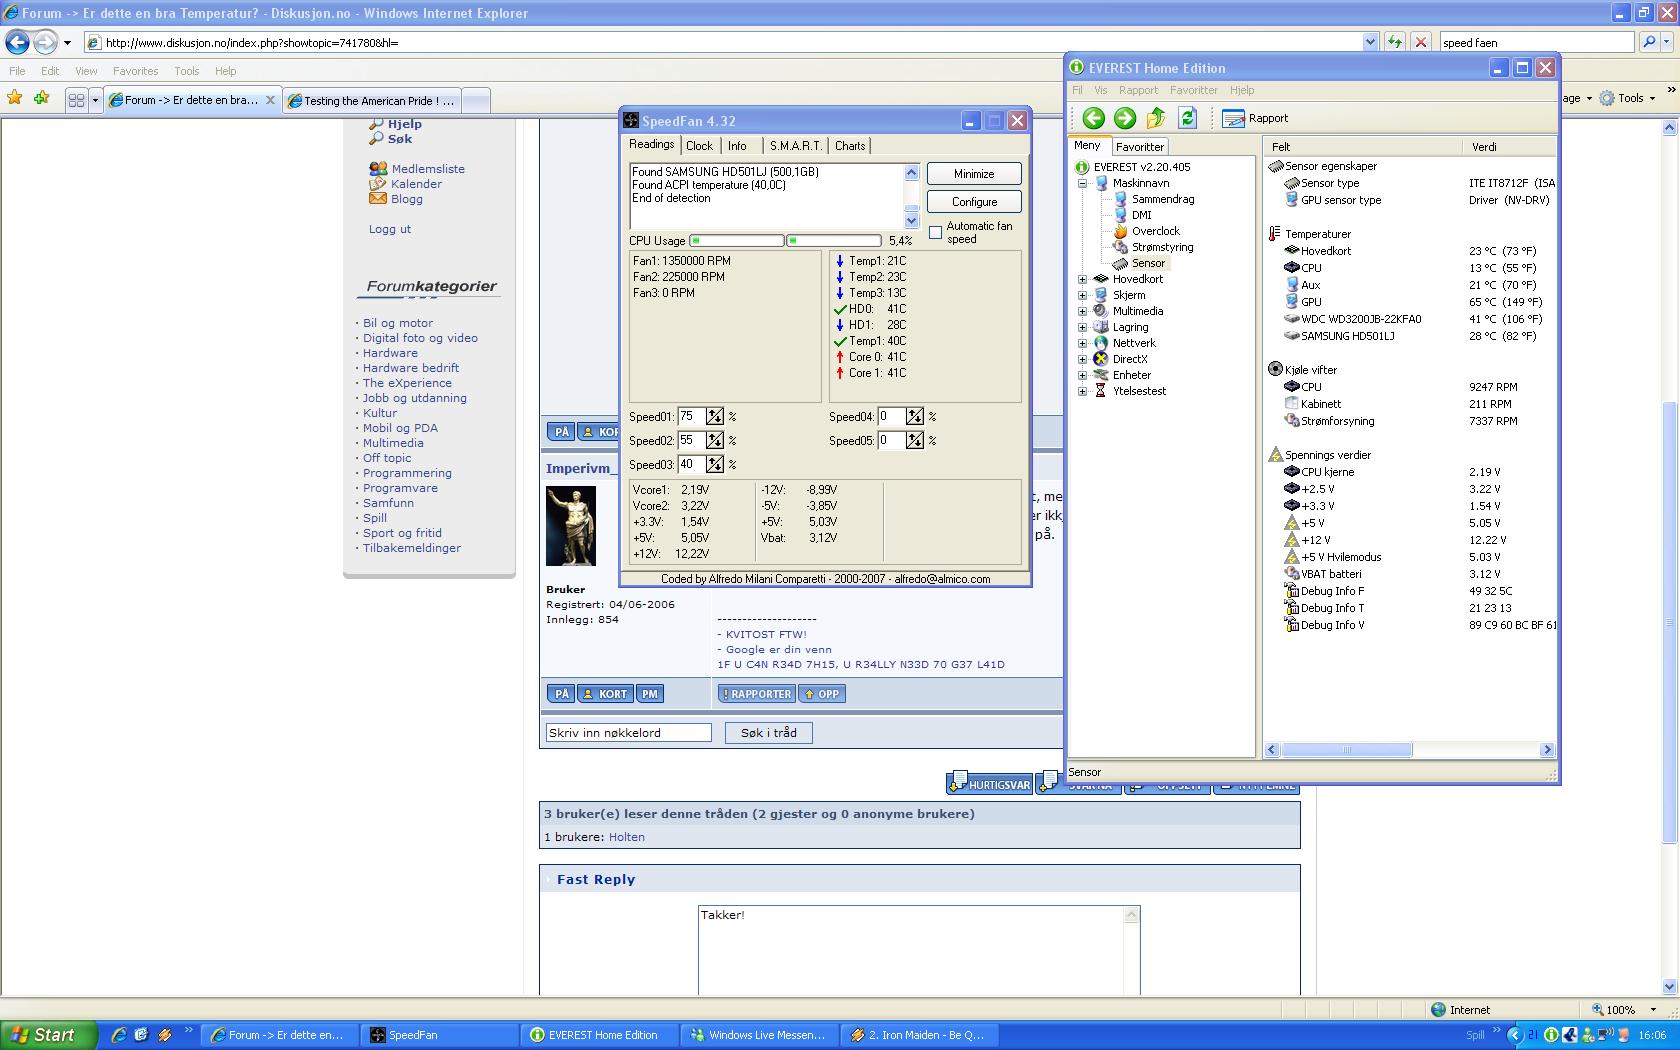Click the EVEREST v2.20.405 root node
This screenshot has width=1680, height=1050.
tap(1142, 167)
